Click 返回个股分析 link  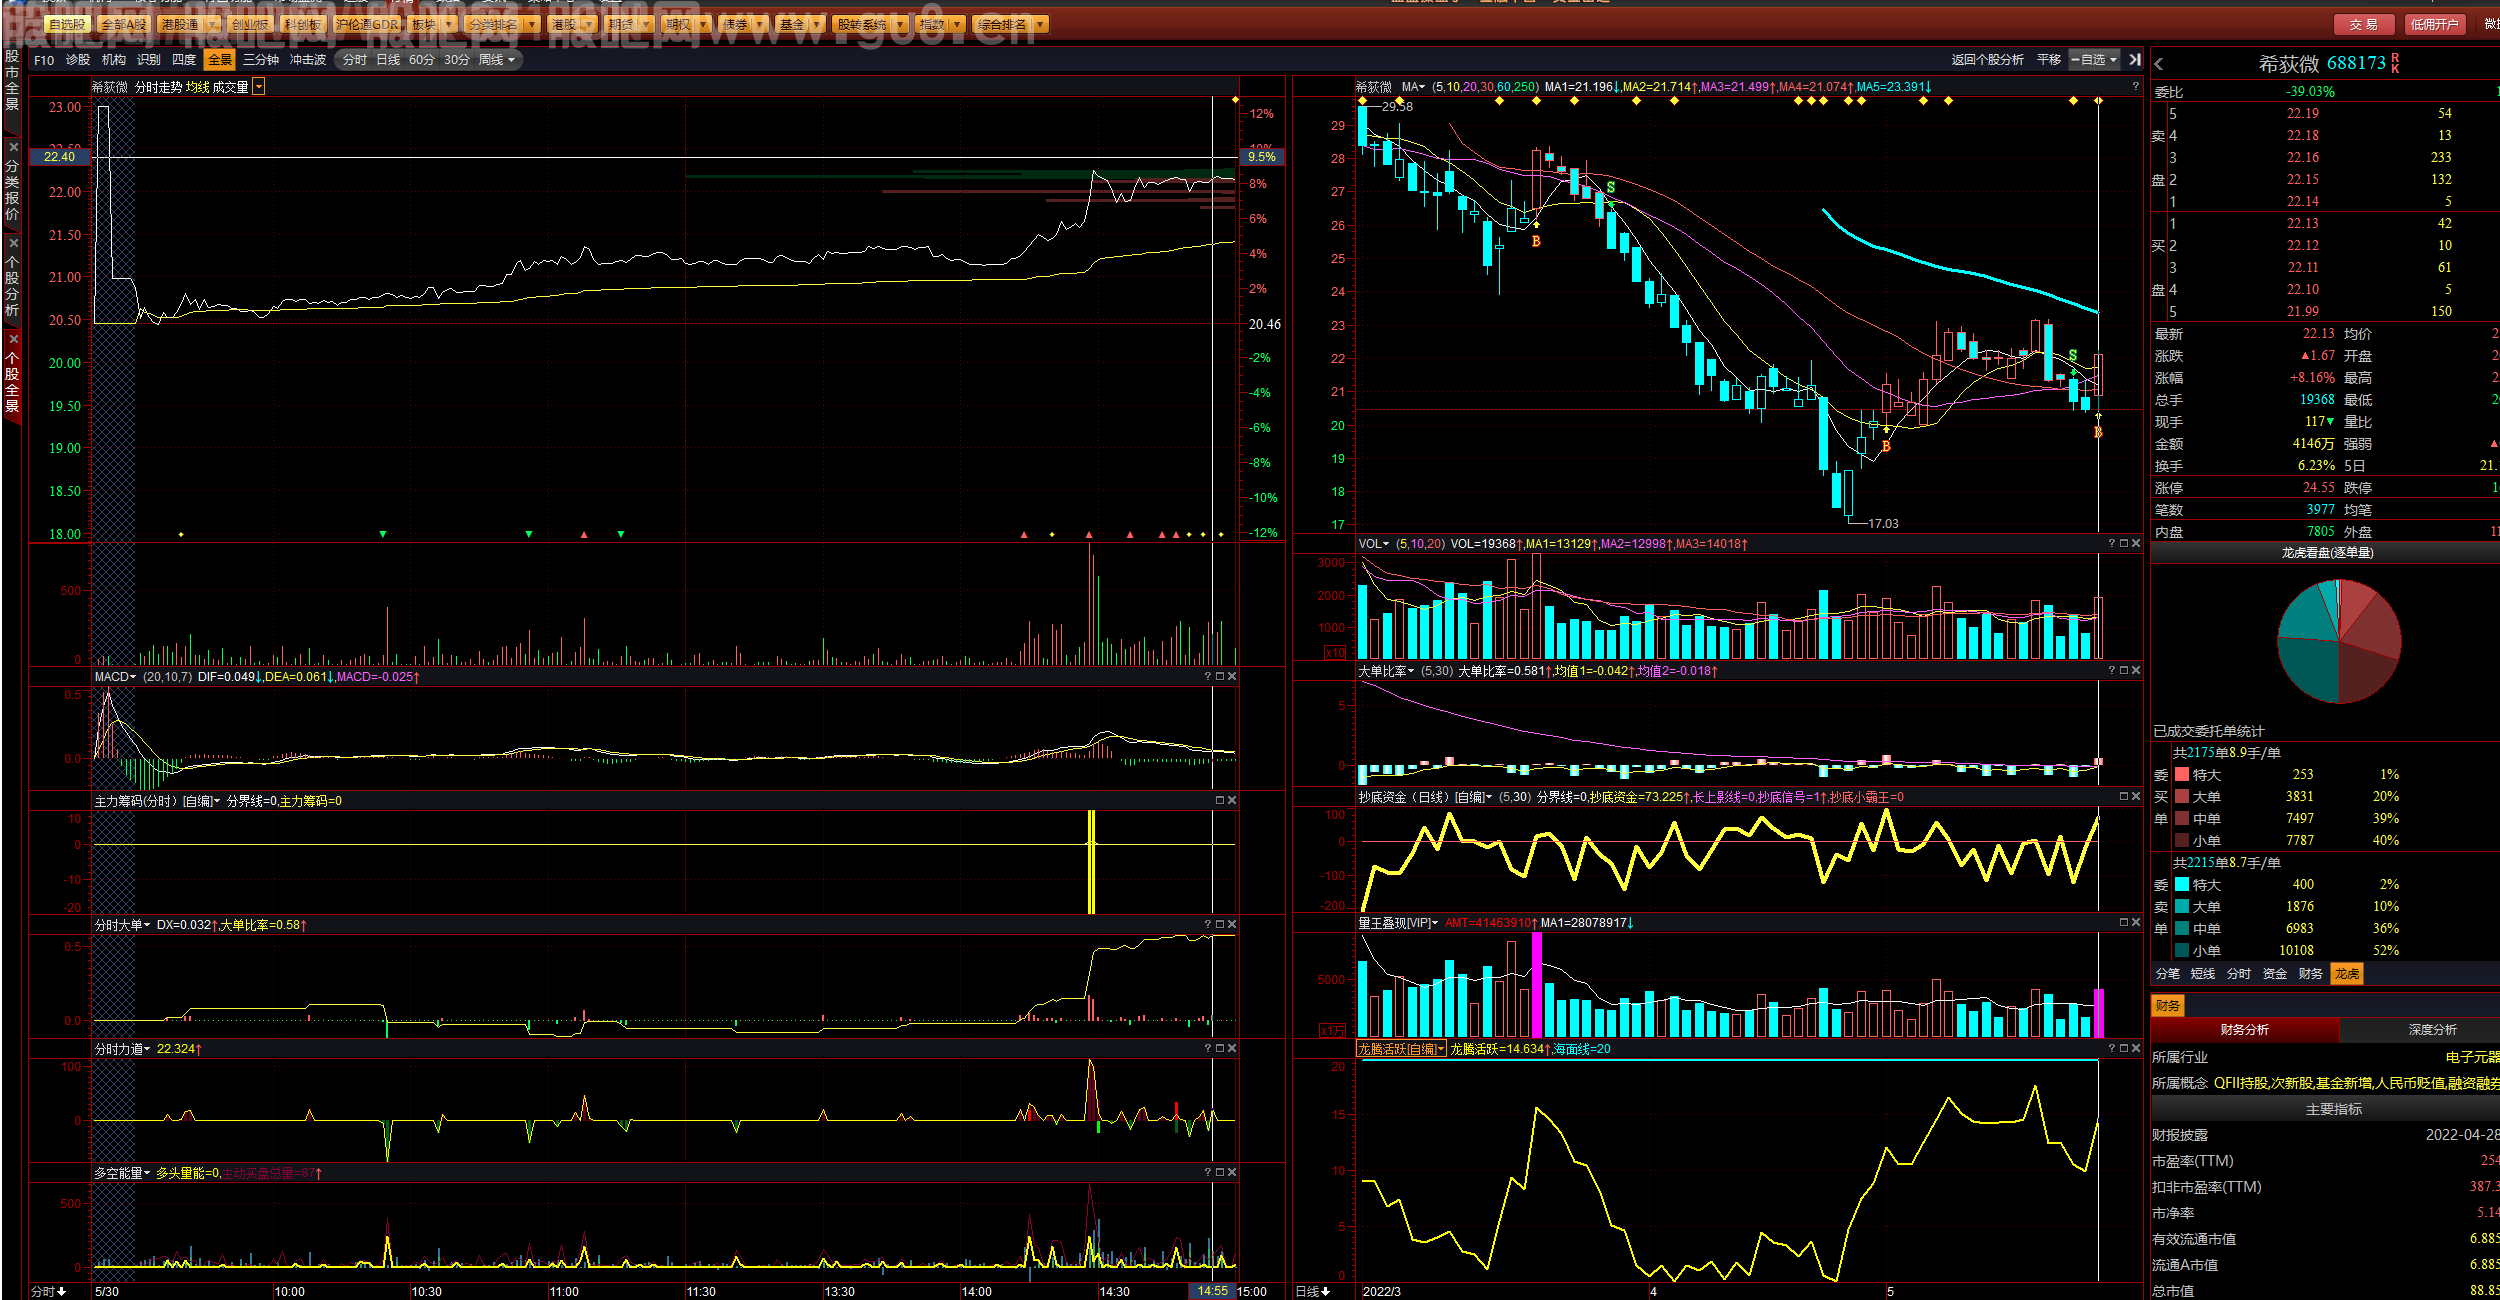(1987, 60)
